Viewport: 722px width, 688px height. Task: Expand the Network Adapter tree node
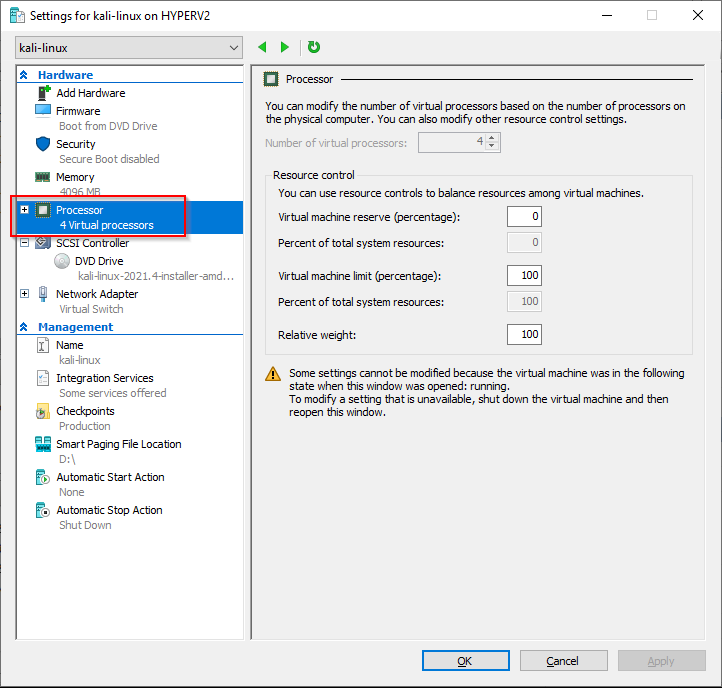25,294
